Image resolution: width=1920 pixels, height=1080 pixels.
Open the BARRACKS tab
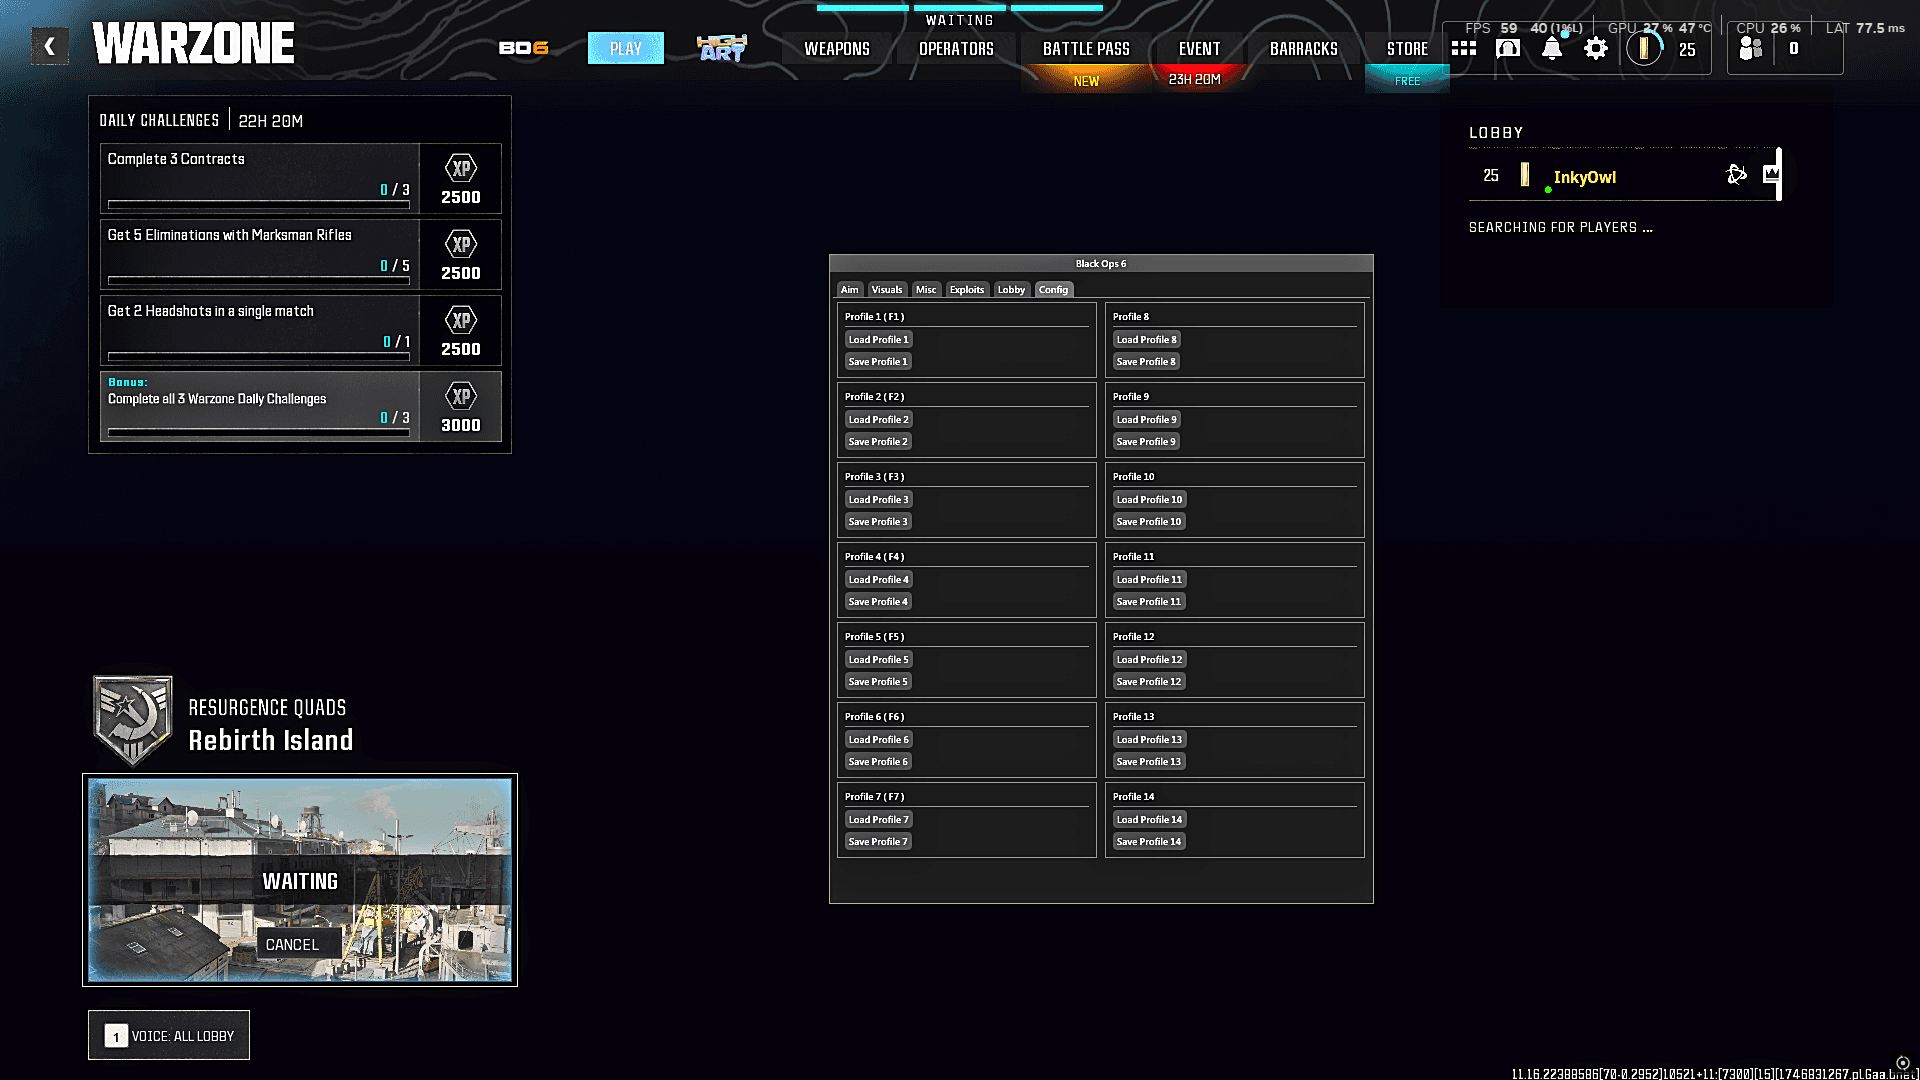coord(1304,48)
